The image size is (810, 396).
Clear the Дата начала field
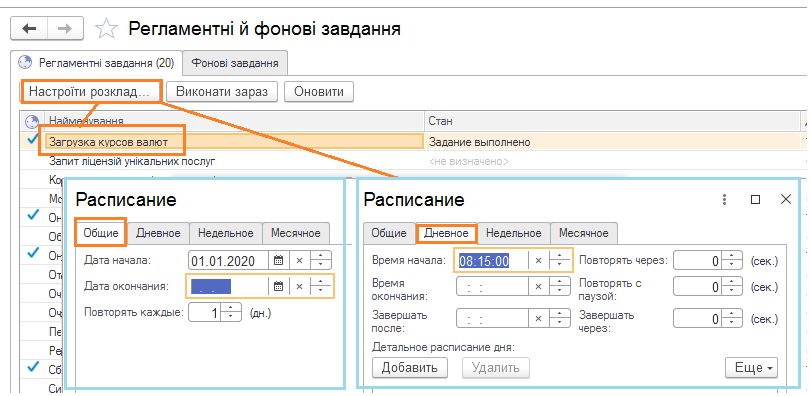[299, 261]
